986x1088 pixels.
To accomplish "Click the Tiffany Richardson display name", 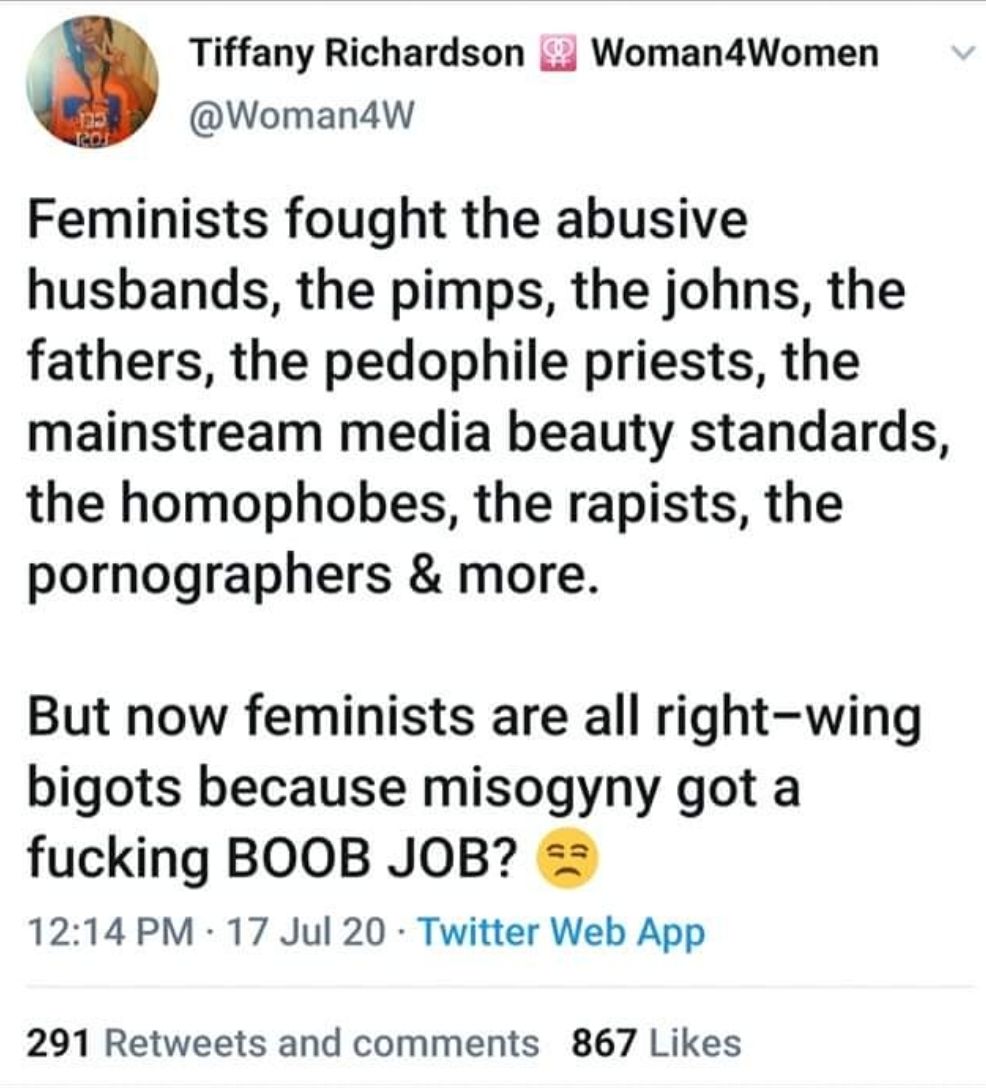I will click(358, 53).
